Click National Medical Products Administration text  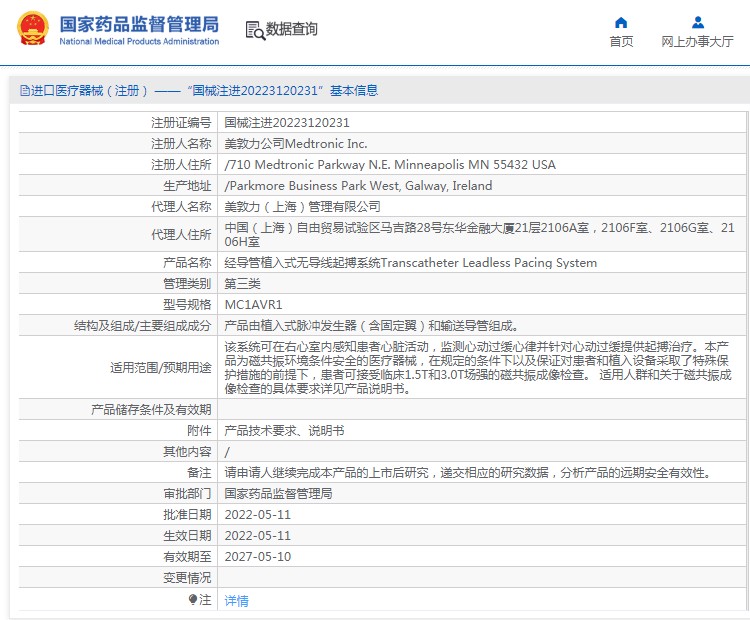[139, 42]
